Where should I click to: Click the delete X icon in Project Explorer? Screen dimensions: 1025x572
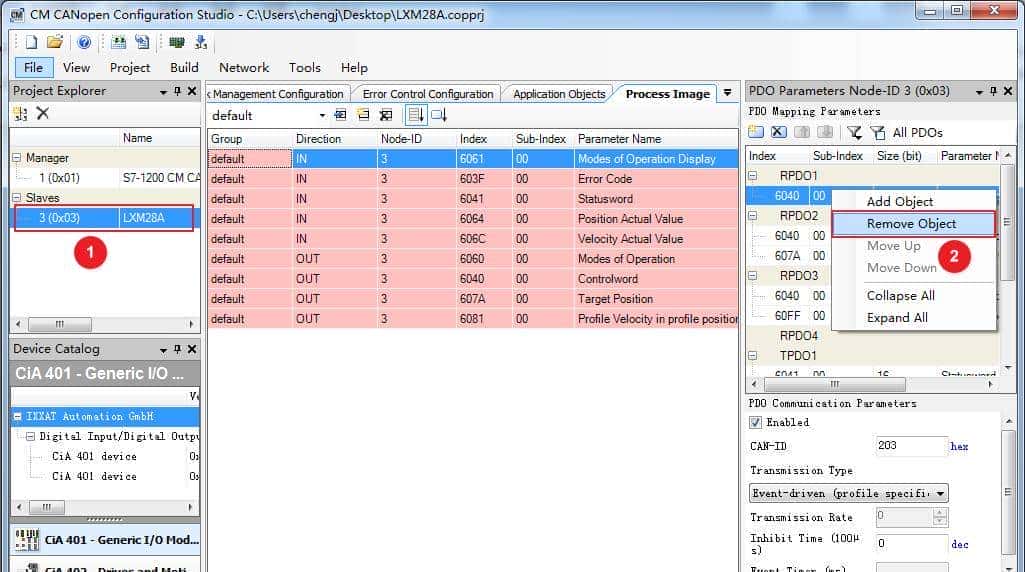pyautogui.click(x=43, y=114)
